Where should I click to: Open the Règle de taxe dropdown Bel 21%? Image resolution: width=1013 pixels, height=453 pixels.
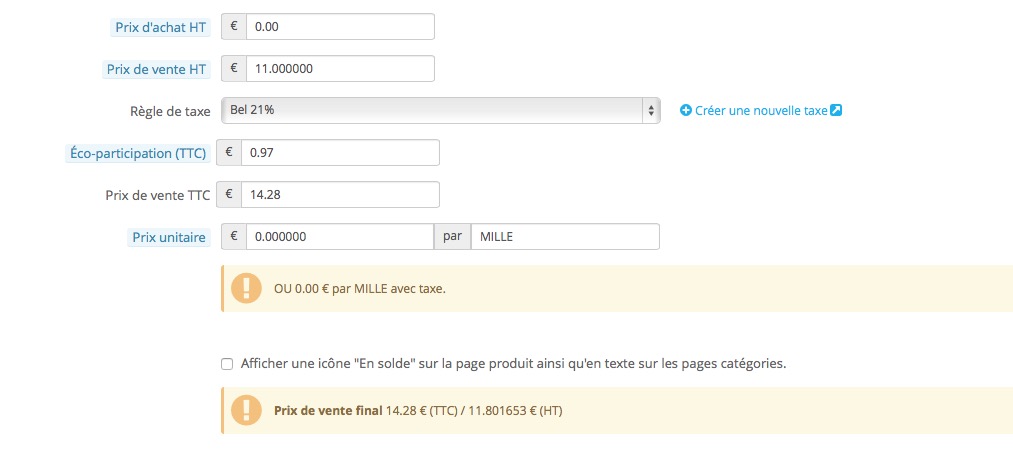tap(441, 111)
